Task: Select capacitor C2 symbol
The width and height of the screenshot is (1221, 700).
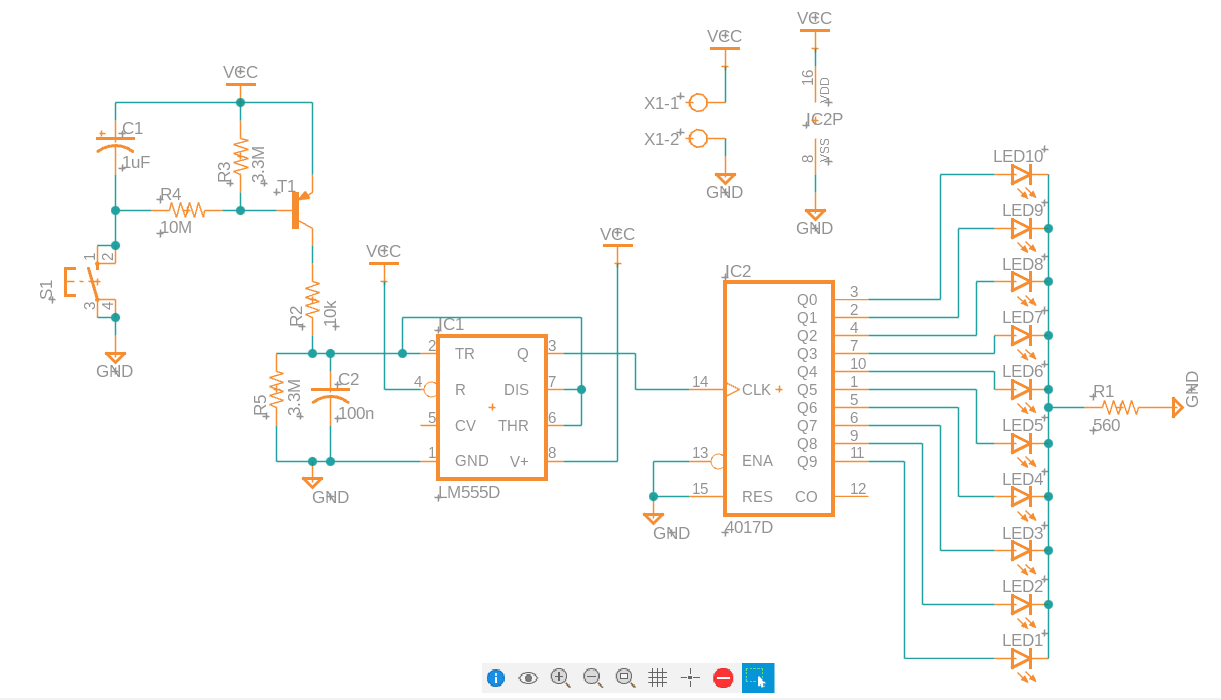Action: point(330,396)
